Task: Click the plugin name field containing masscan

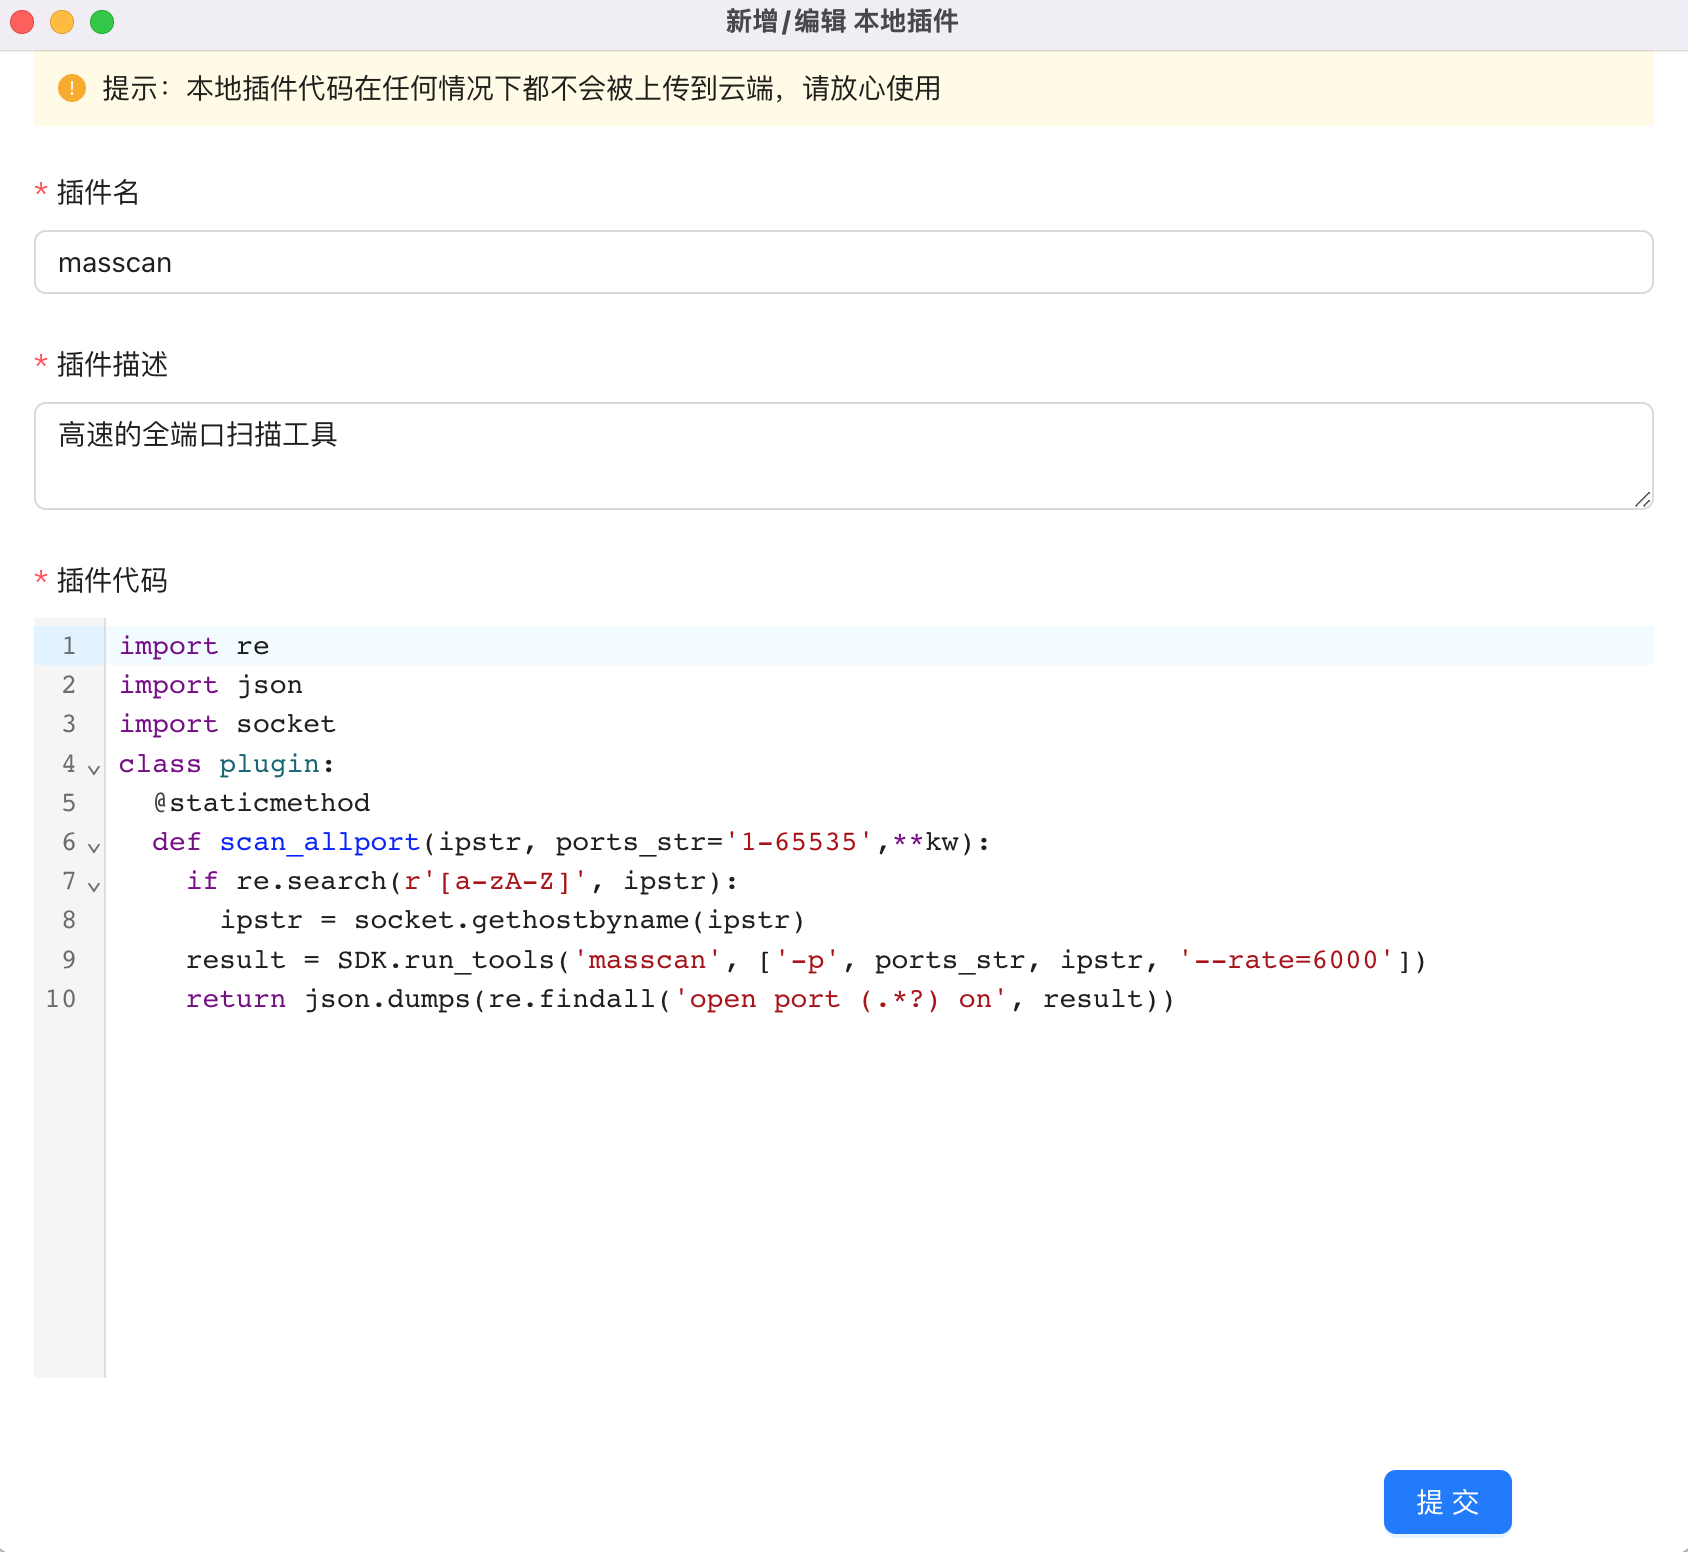Action: [843, 262]
